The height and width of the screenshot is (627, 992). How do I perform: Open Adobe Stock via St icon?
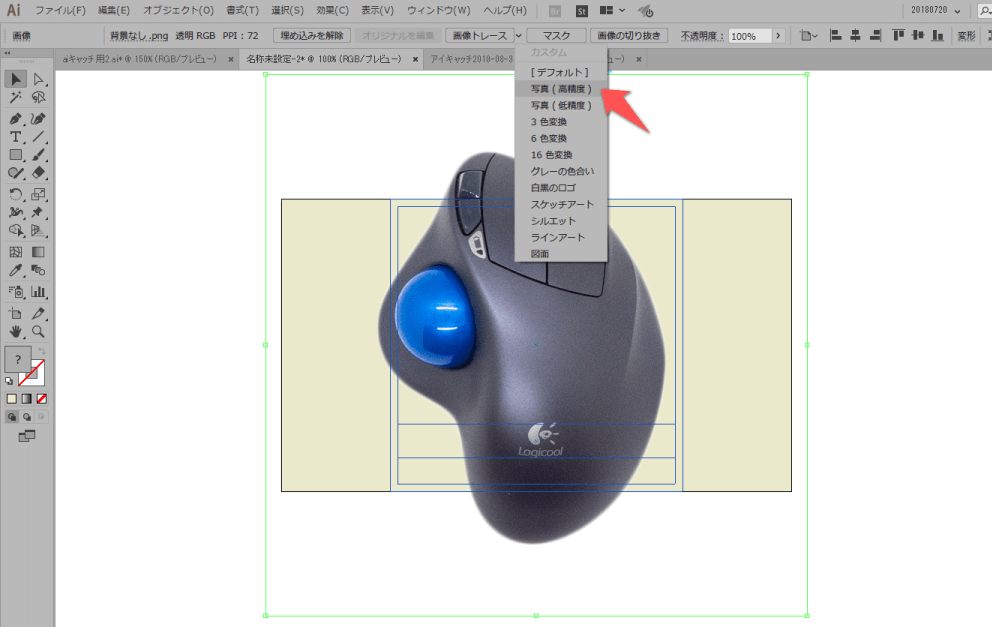pos(581,11)
